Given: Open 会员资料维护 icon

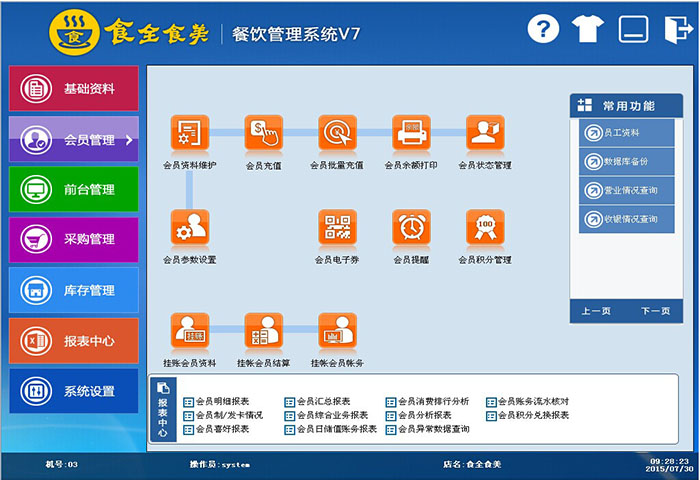Looking at the screenshot, I should coord(190,133).
